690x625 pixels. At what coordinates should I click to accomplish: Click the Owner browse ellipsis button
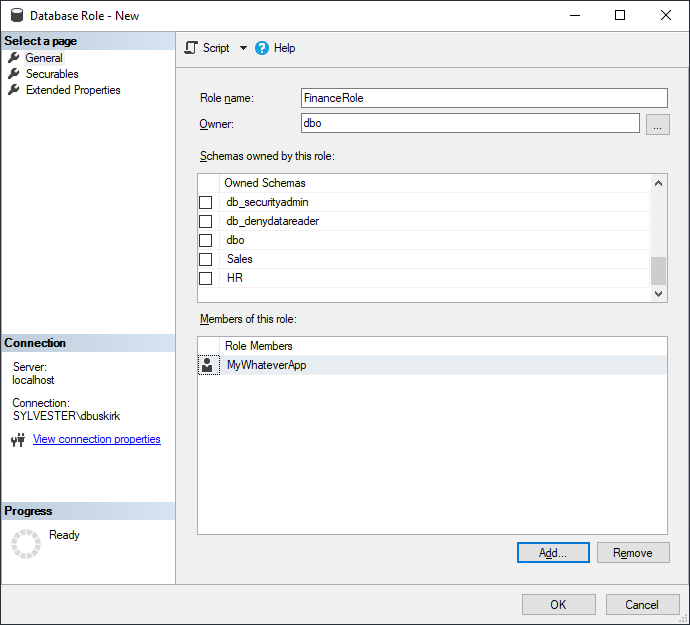(x=657, y=124)
